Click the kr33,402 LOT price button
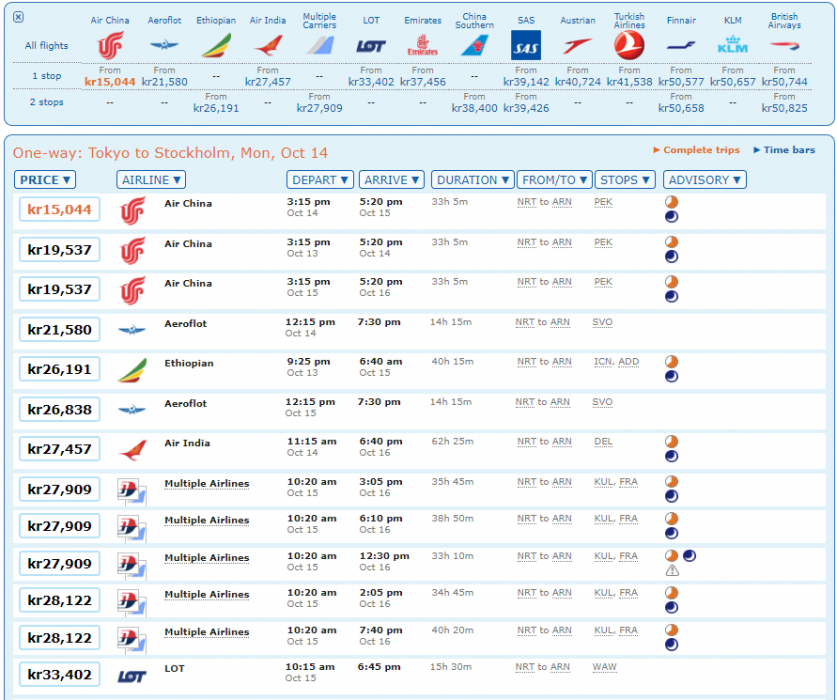This screenshot has height=700, width=837. [59, 674]
